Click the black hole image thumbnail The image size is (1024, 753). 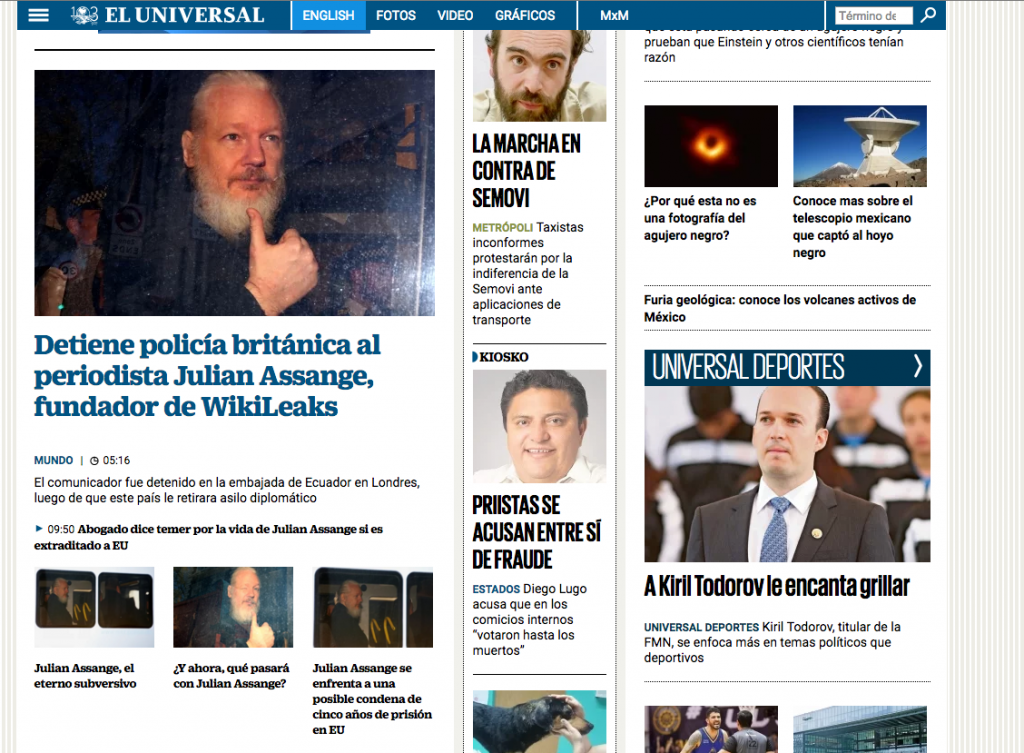point(711,146)
